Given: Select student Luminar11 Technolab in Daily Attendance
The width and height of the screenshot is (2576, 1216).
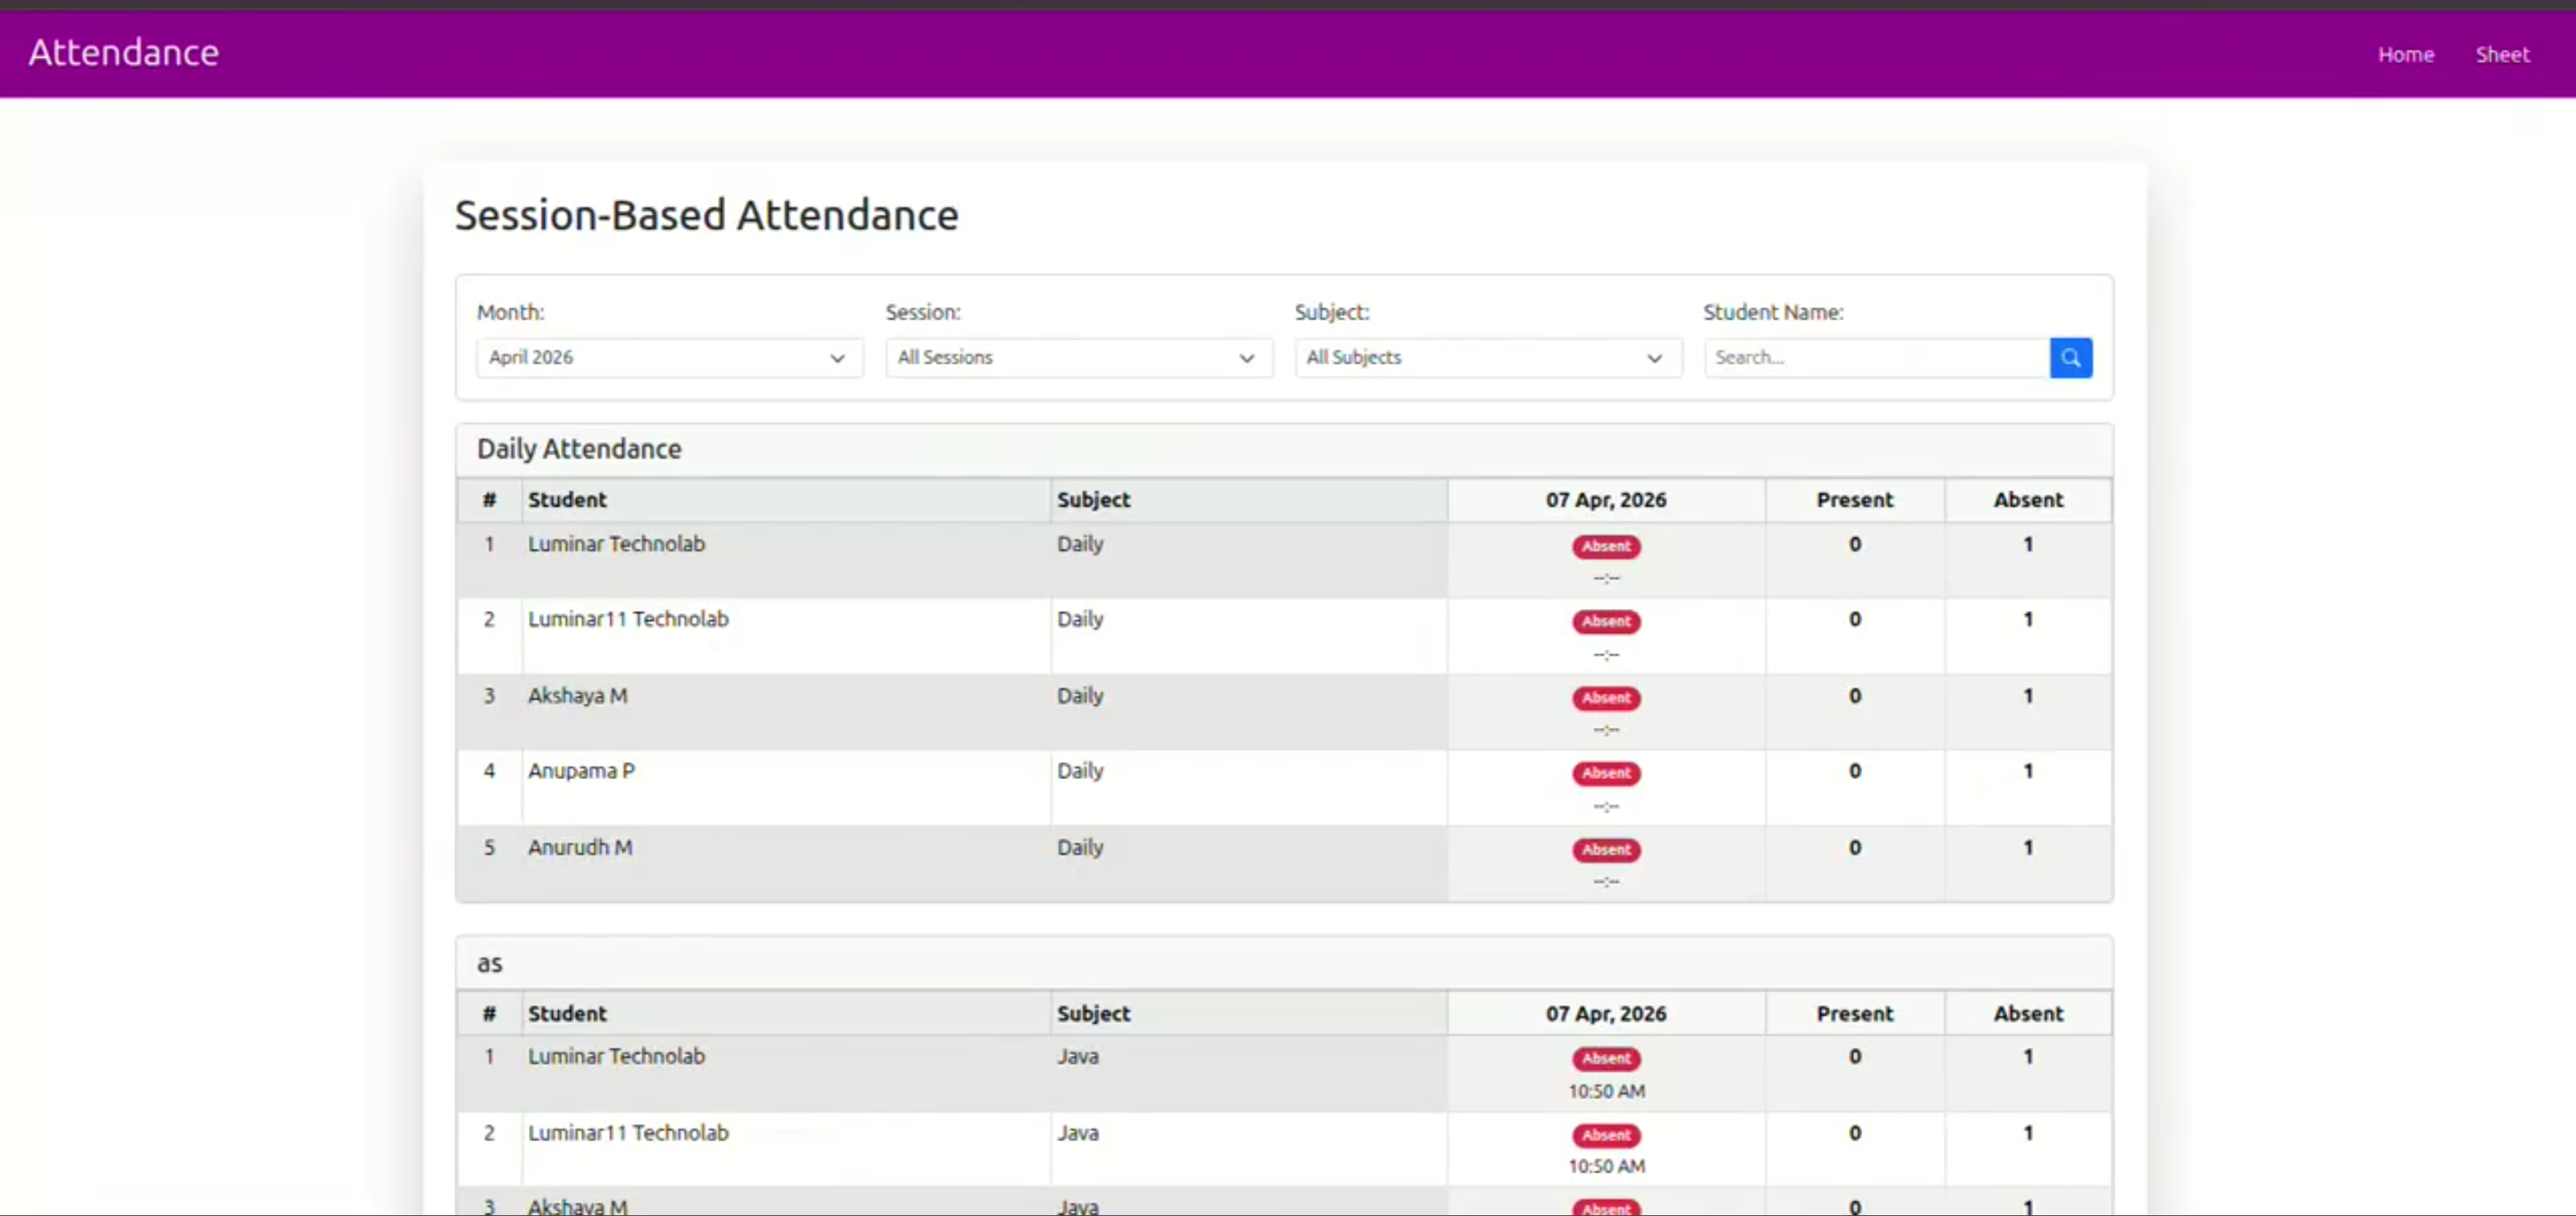Looking at the screenshot, I should point(628,619).
